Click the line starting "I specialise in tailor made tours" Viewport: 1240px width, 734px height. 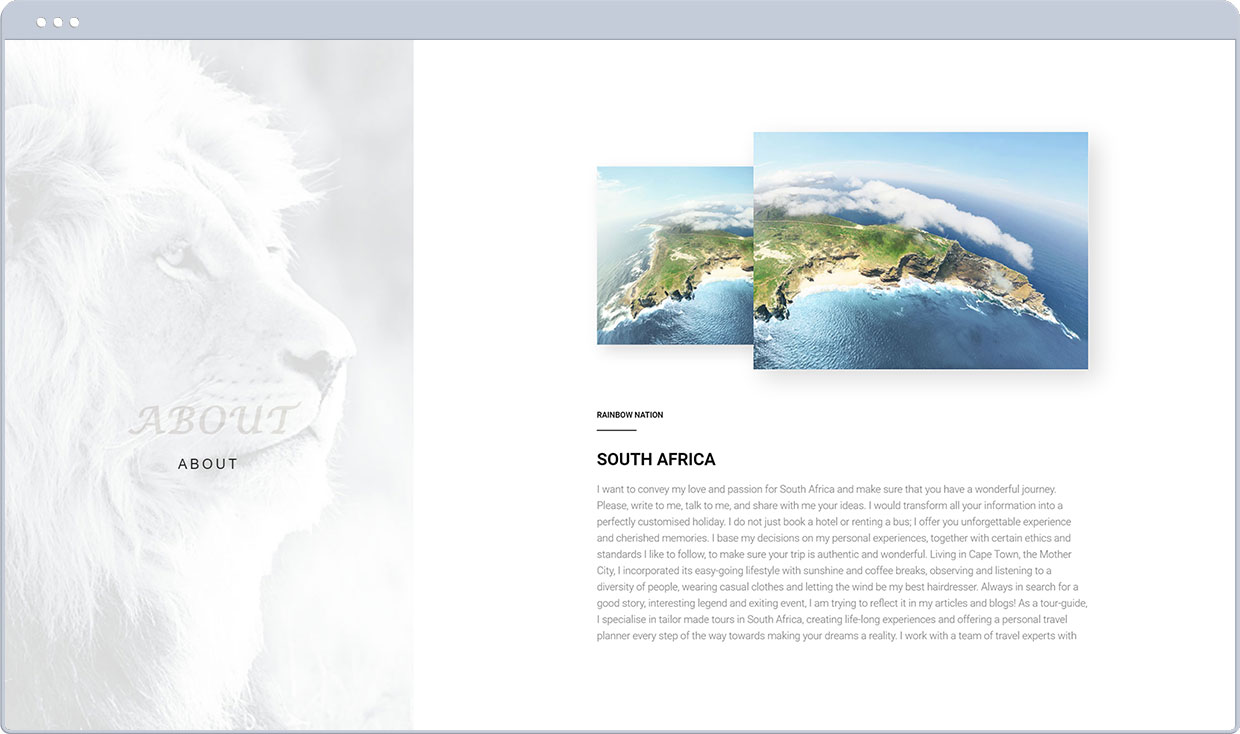point(833,619)
